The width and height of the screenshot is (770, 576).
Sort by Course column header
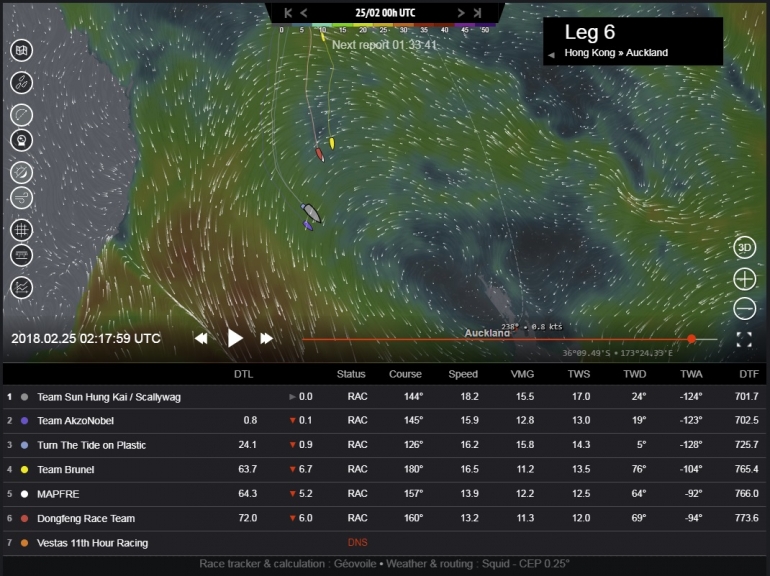click(x=405, y=374)
